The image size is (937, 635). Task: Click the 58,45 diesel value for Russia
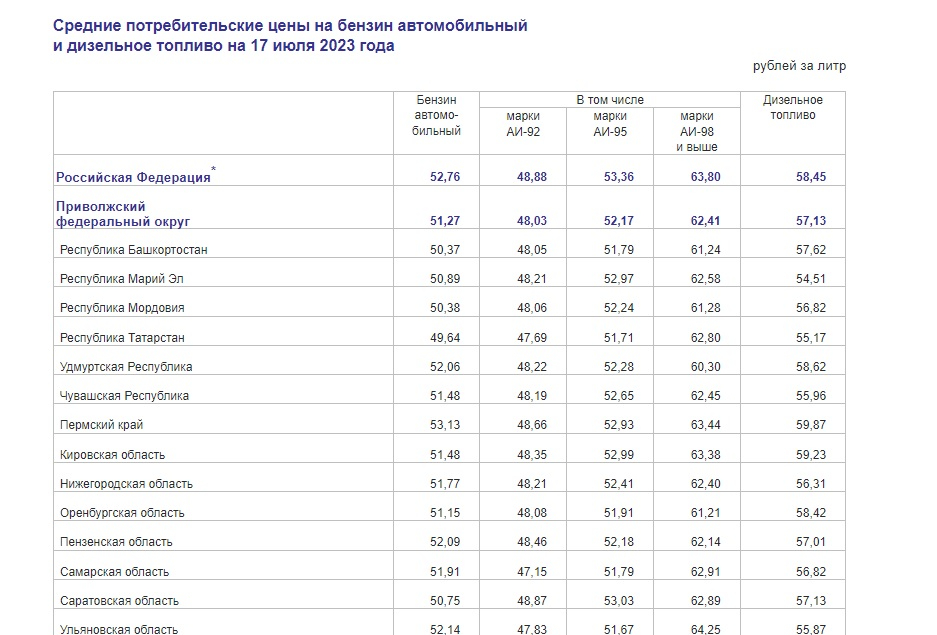click(x=811, y=177)
